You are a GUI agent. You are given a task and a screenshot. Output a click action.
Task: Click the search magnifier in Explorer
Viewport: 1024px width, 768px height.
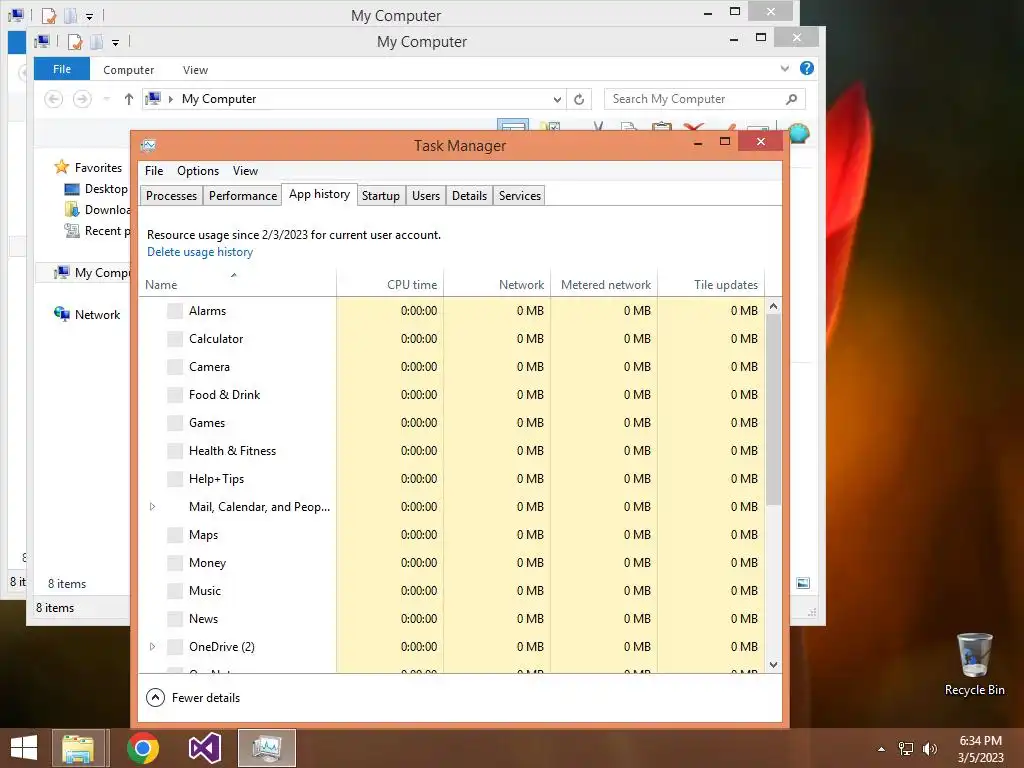(x=792, y=99)
